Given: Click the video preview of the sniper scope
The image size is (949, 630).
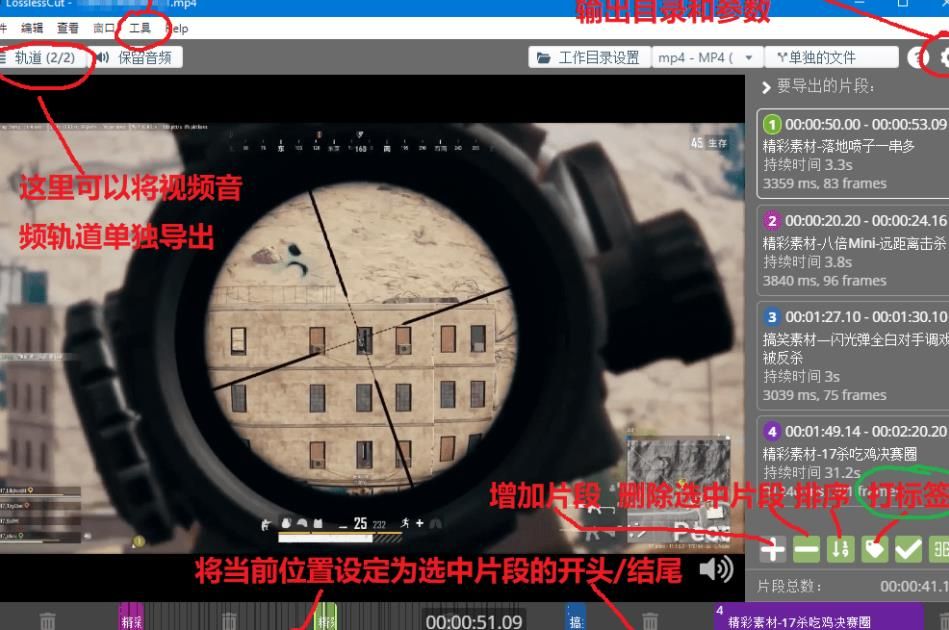Looking at the screenshot, I should coord(372,339).
